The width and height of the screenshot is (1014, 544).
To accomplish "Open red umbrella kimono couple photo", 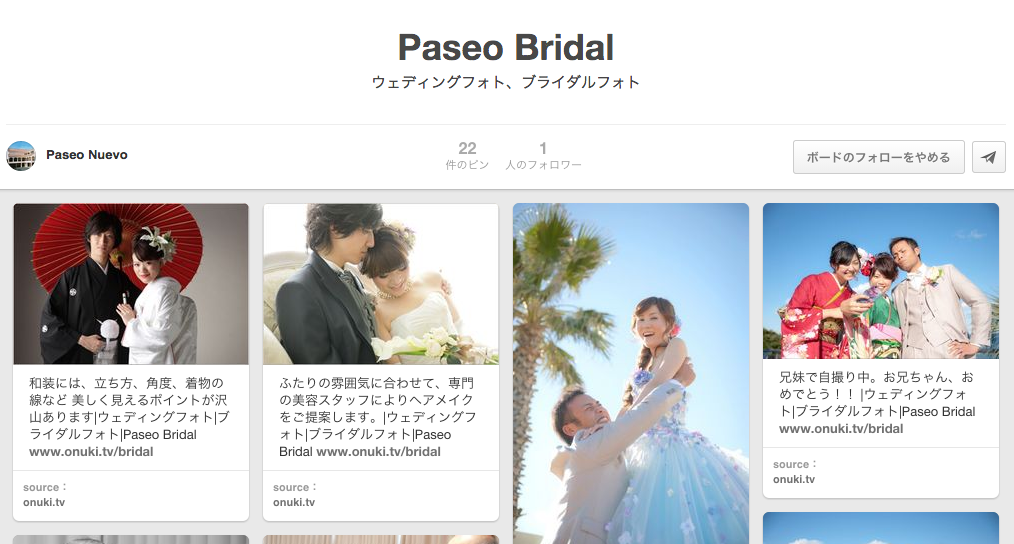I will [131, 284].
